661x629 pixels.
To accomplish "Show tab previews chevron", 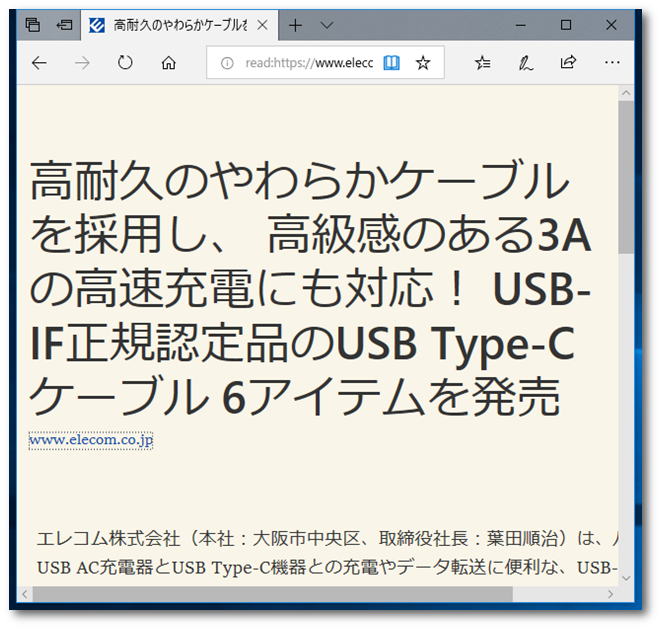I will (327, 25).
